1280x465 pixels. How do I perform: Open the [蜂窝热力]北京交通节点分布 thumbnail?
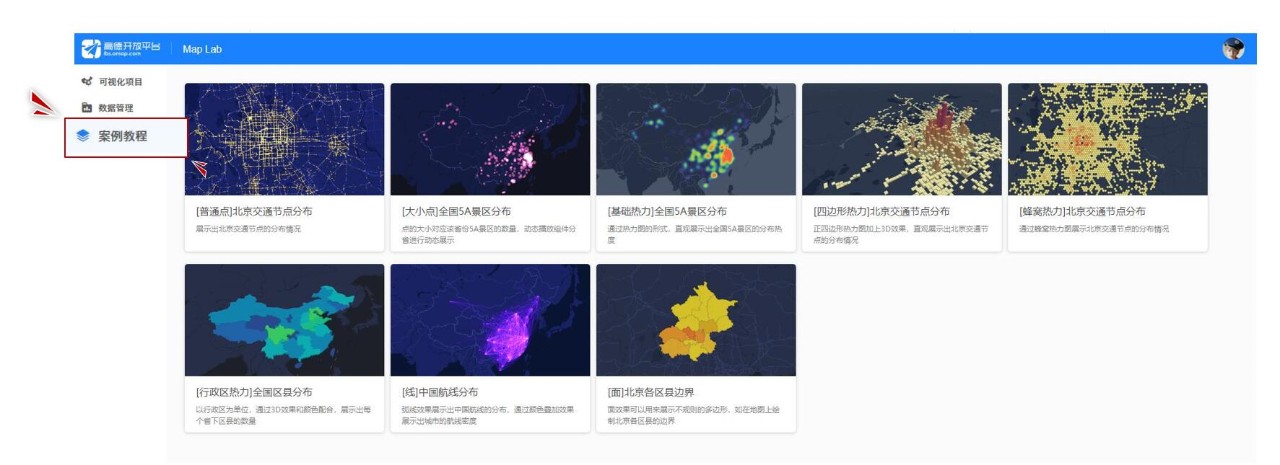click(1107, 139)
